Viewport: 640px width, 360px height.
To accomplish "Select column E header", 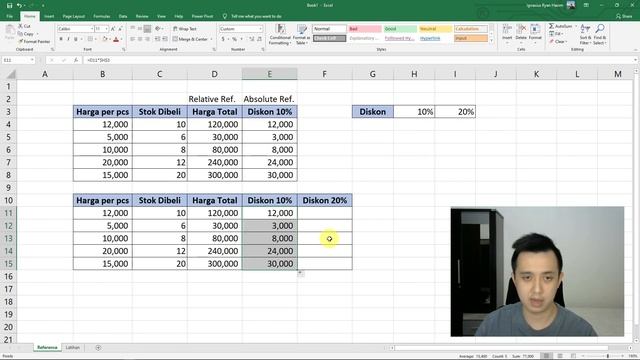I will [269, 74].
